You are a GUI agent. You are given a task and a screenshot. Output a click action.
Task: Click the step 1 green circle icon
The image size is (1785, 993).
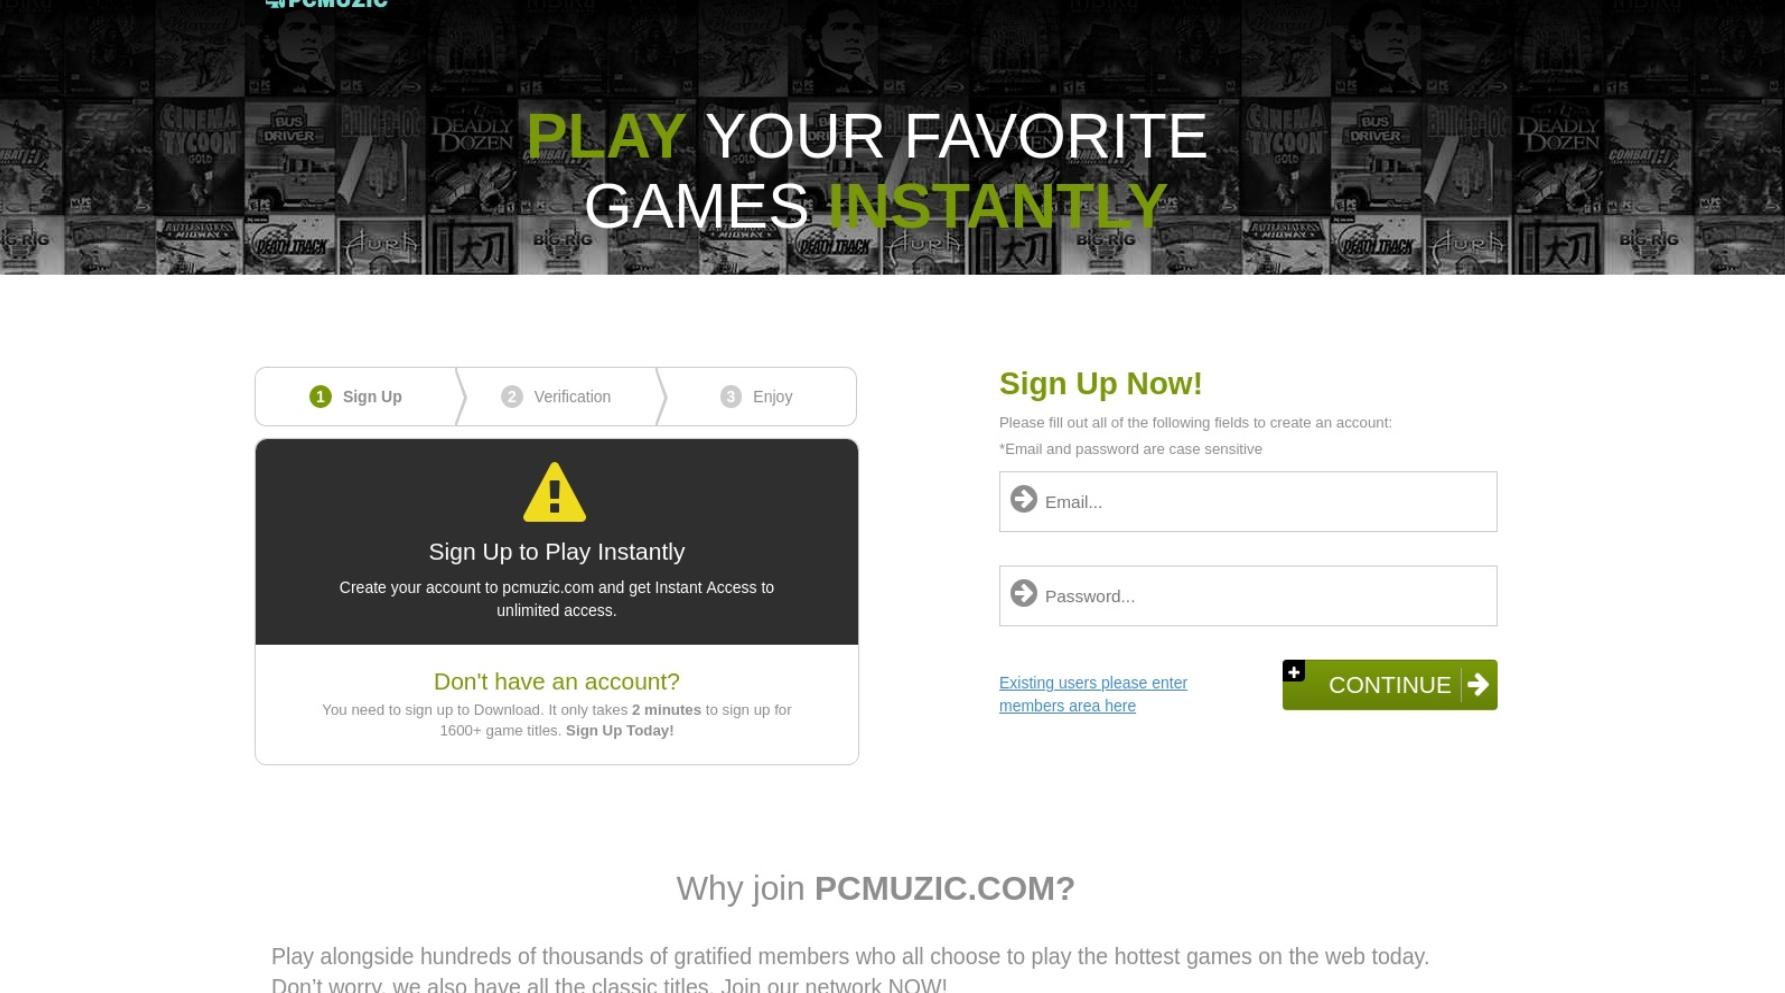pos(320,397)
